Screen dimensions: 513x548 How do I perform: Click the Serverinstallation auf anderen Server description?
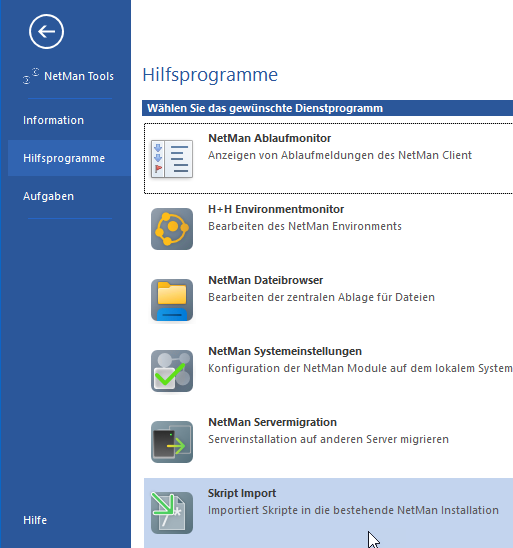[328, 439]
